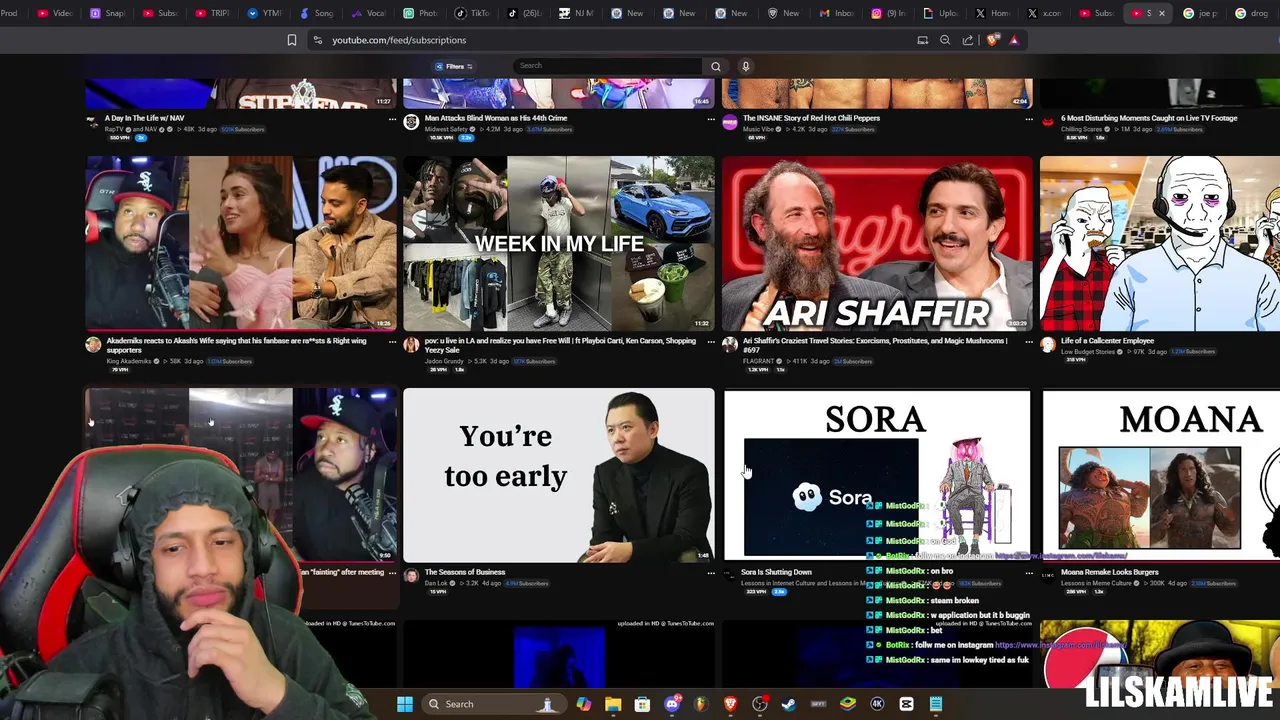
Task: Open options menu for Sora Is Shutting Down
Action: (1029, 573)
